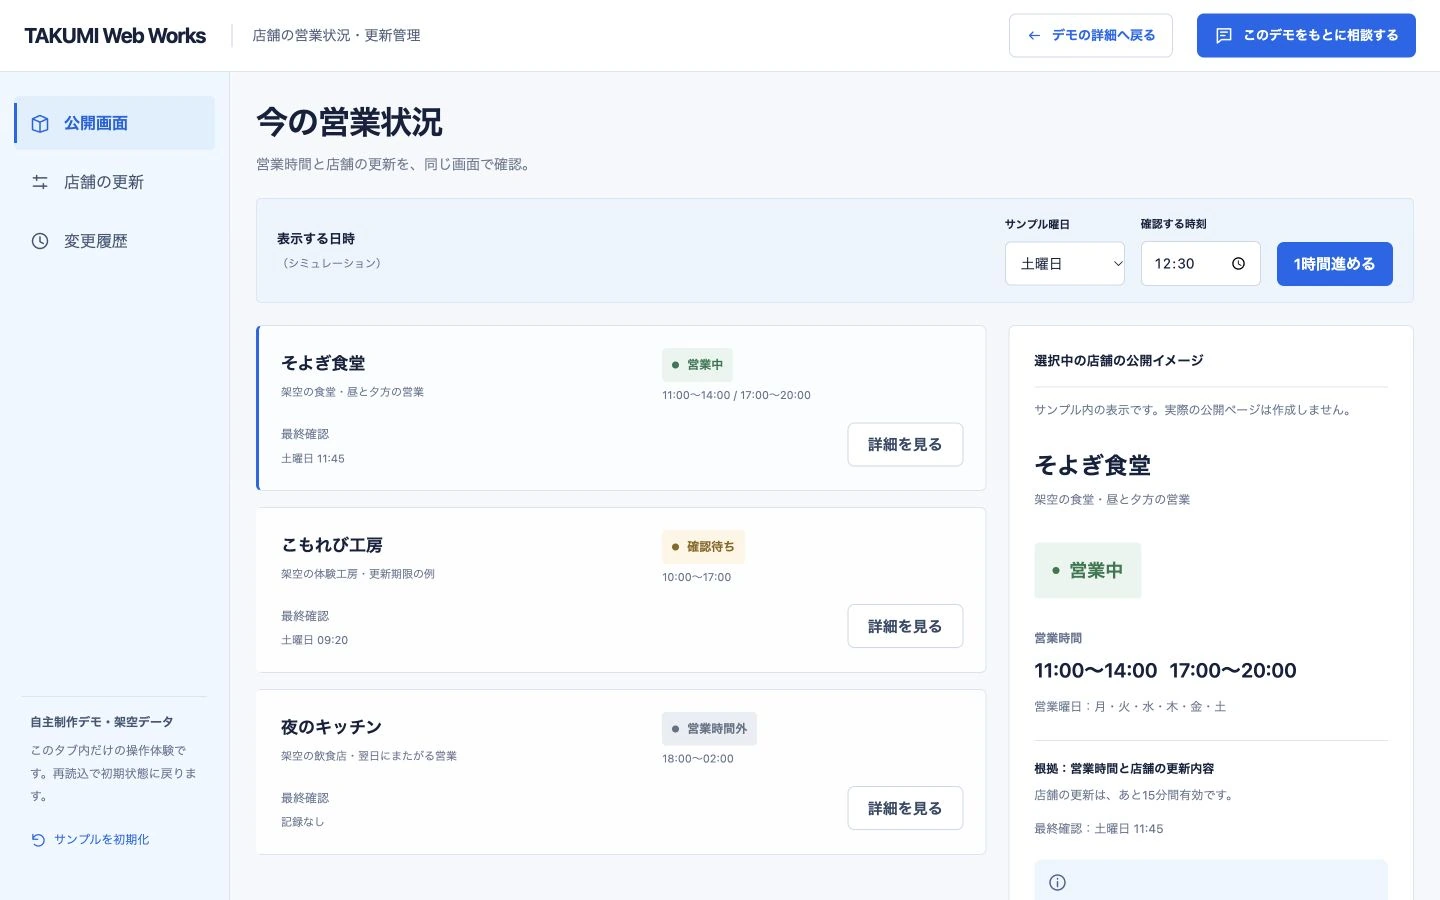Click the 確認する時刻 field showing 12:30

[x=1200, y=264]
